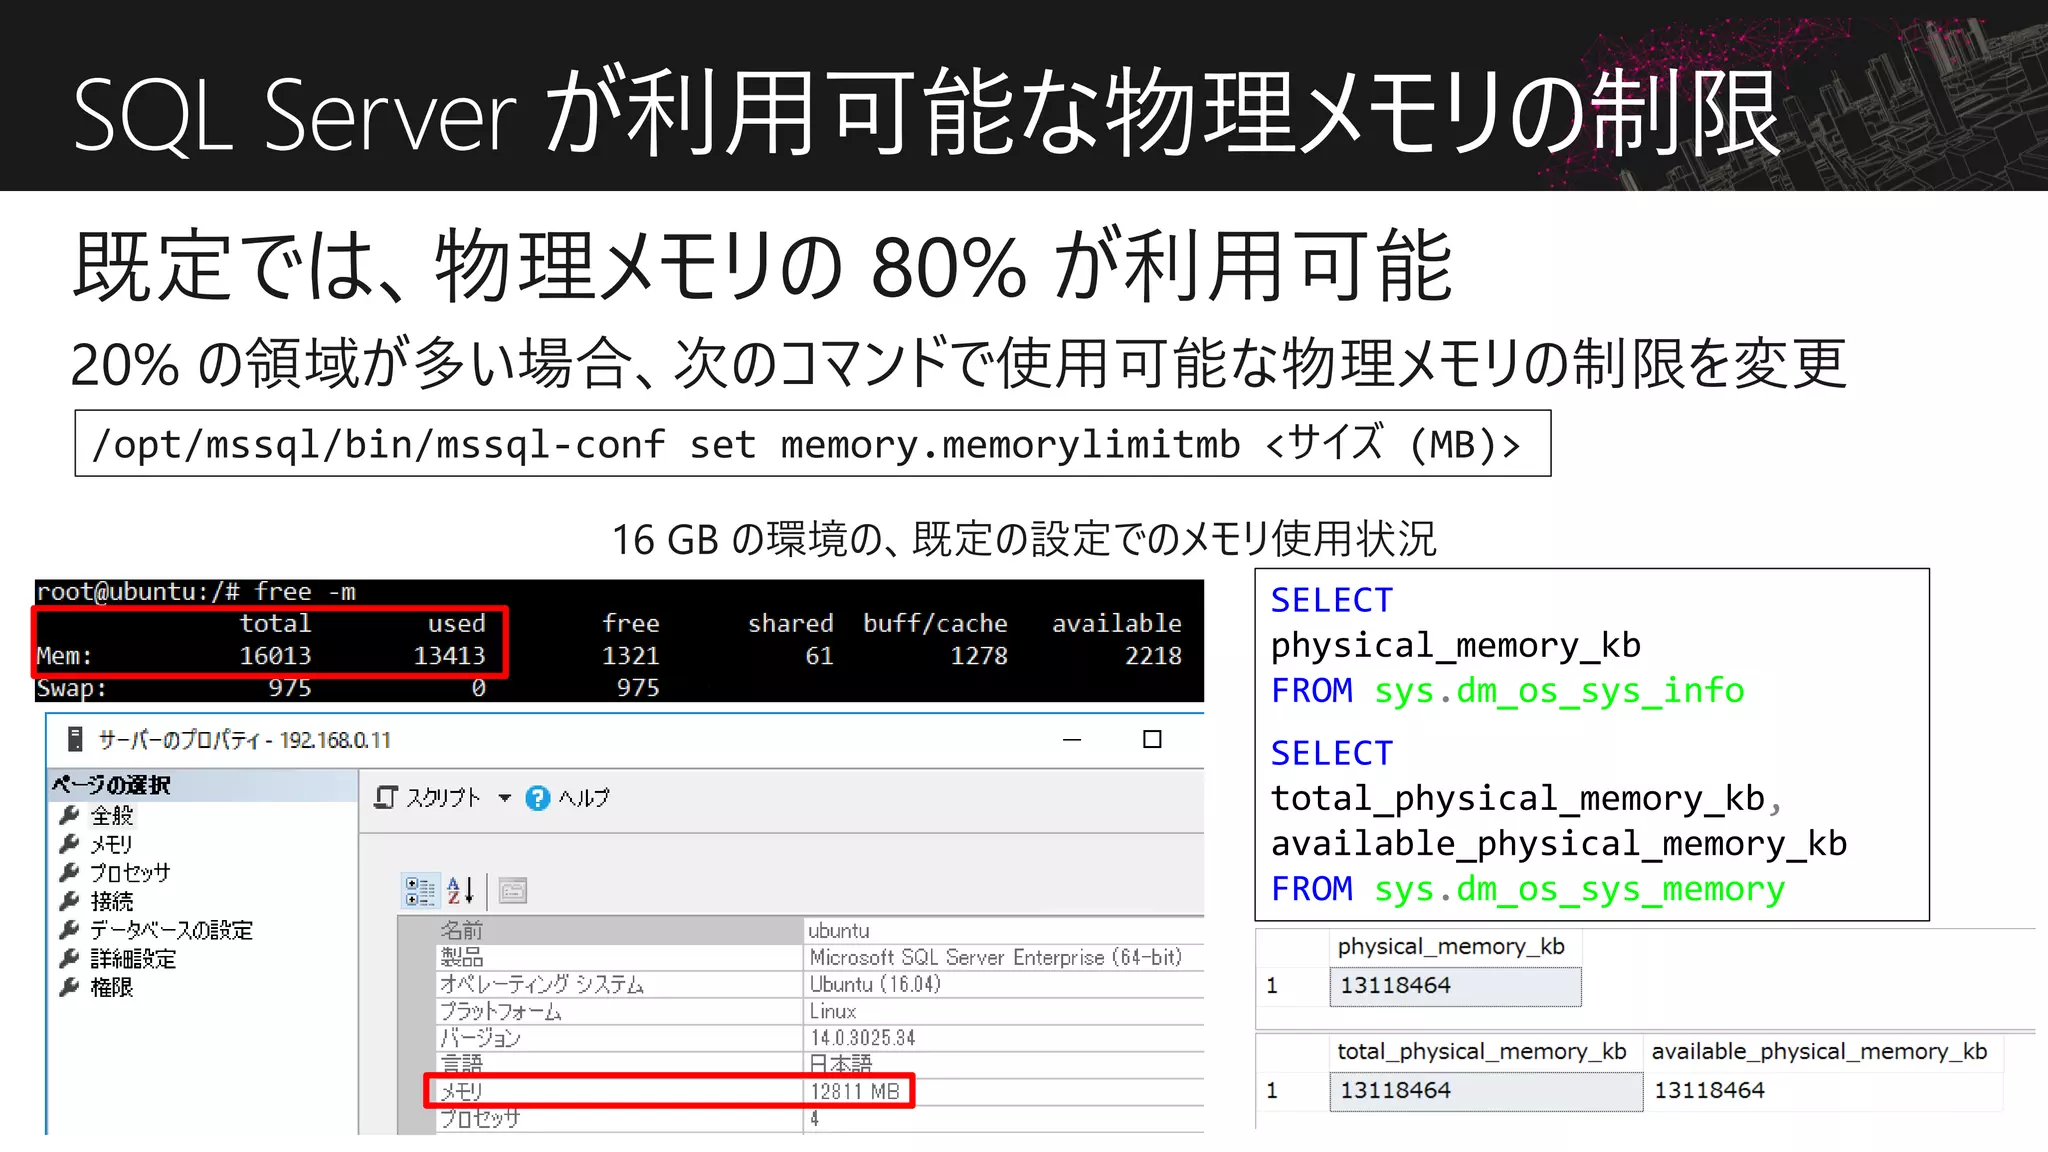The image size is (2048, 1152).
Task: Select the オペレーティング システム property row
Action: click(x=820, y=984)
